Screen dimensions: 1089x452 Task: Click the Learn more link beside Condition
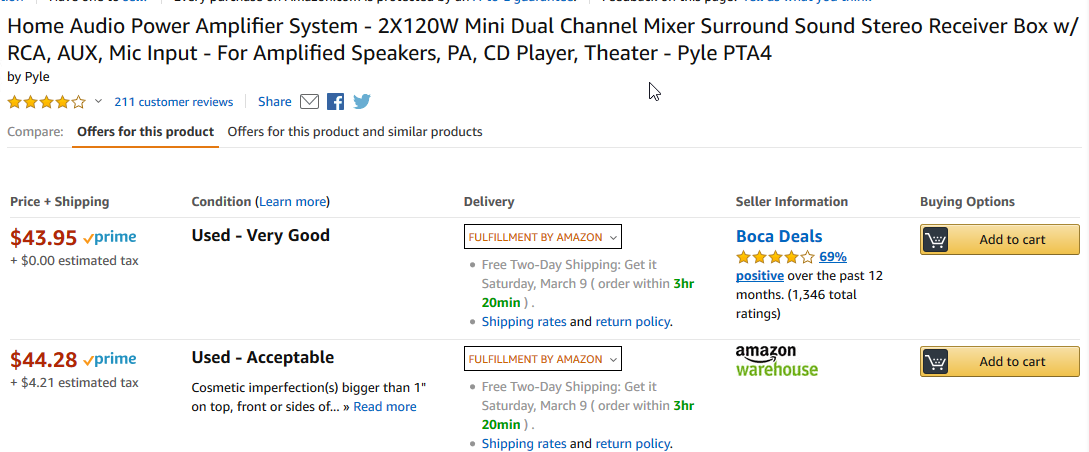[292, 202]
